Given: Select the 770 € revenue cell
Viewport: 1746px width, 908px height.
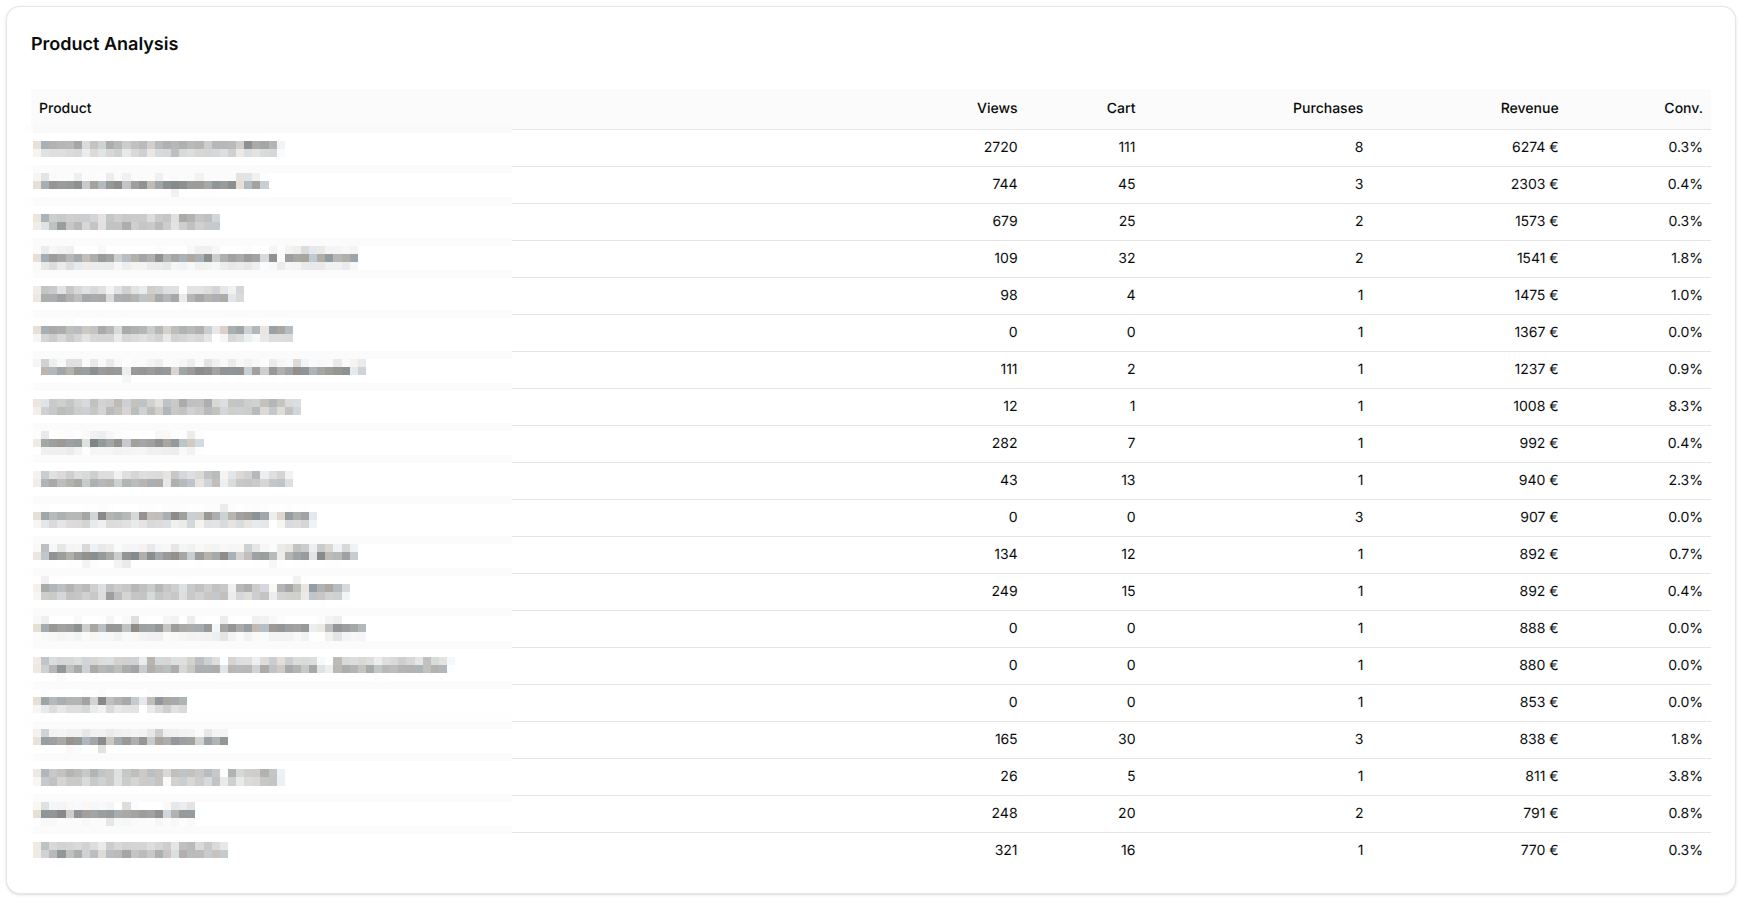Looking at the screenshot, I should (x=1538, y=850).
